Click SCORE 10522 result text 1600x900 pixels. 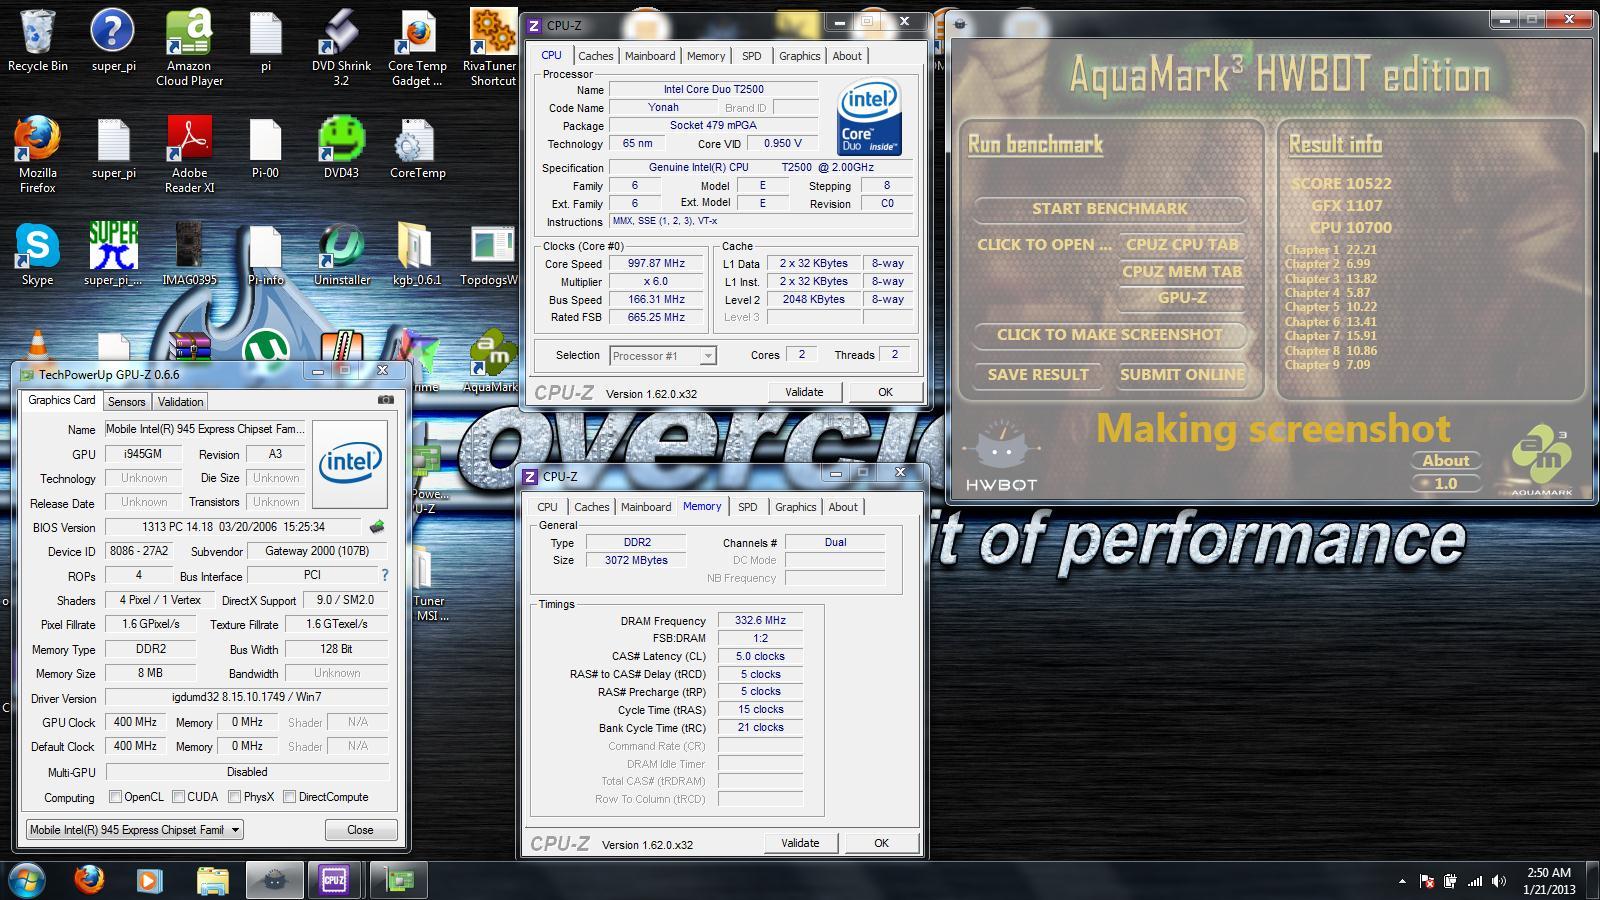[1341, 184]
